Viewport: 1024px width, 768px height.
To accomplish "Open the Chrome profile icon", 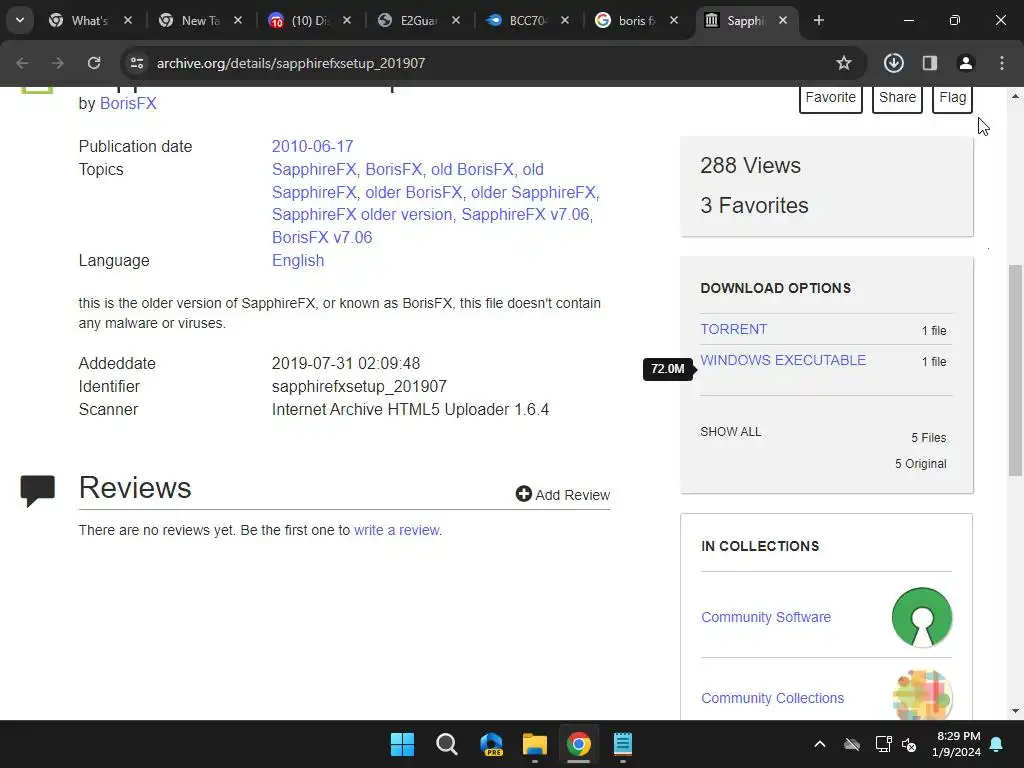I will point(966,63).
